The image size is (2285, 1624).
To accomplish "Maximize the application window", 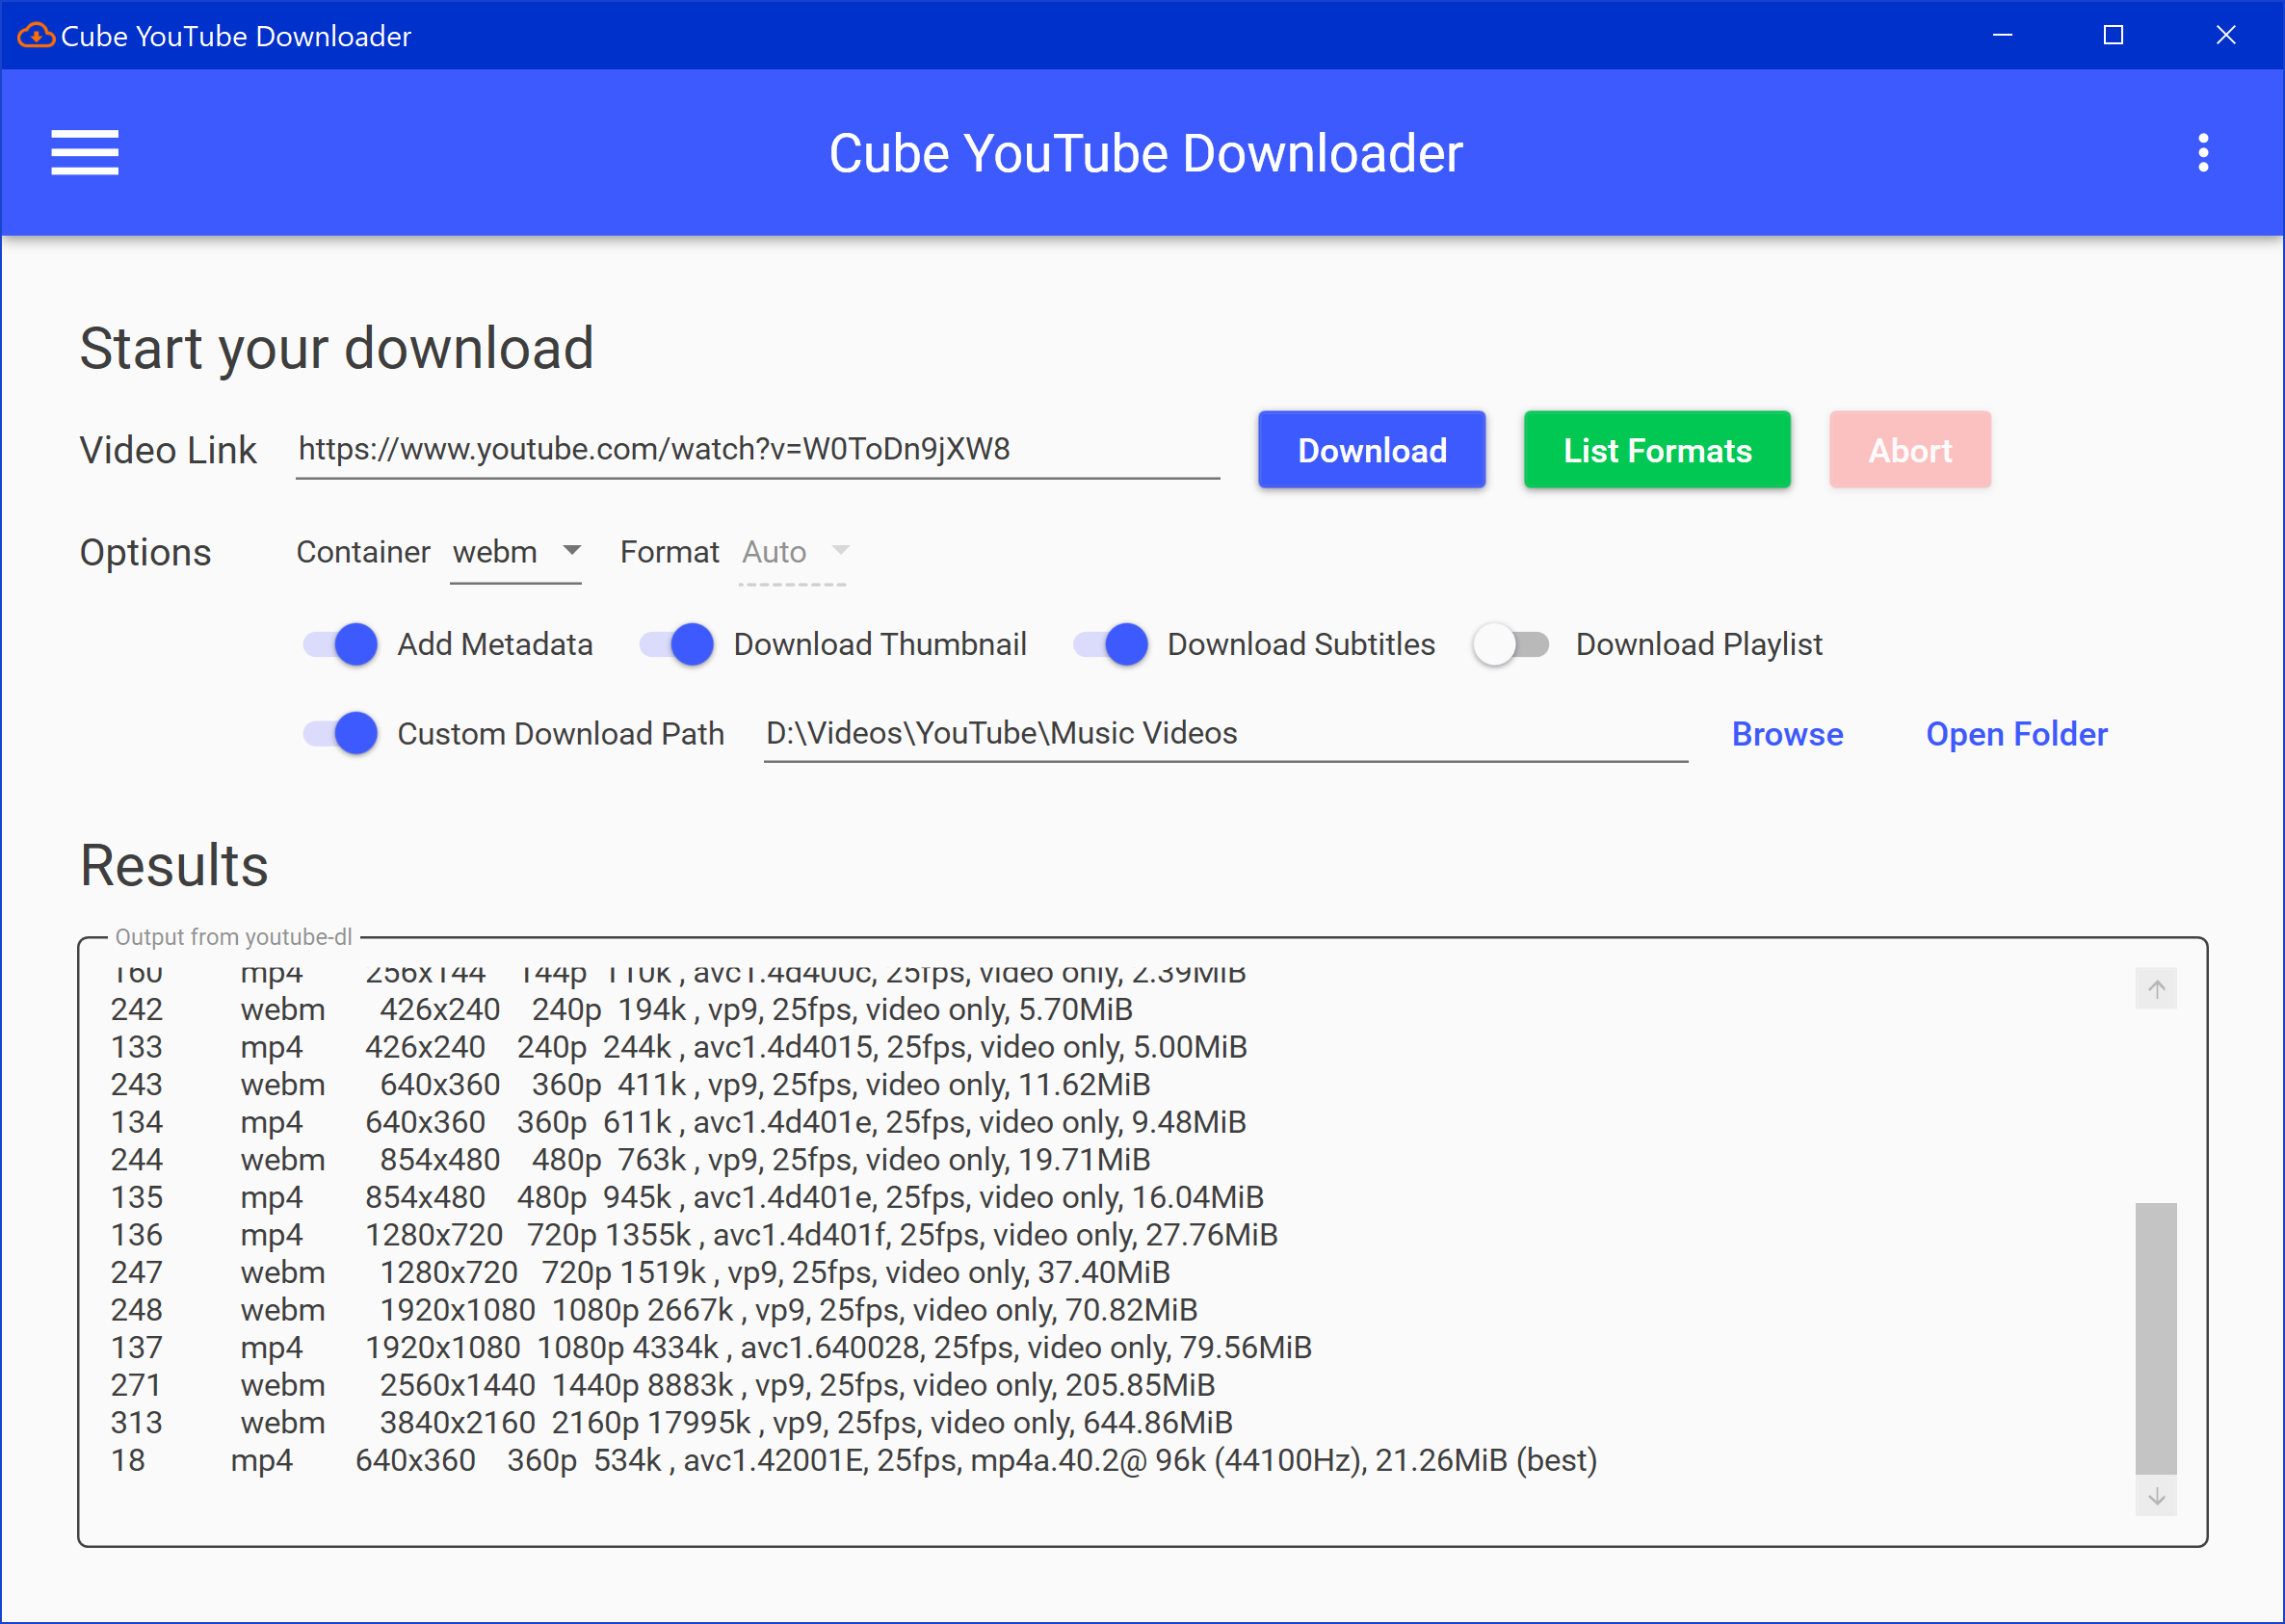I will [x=2113, y=35].
